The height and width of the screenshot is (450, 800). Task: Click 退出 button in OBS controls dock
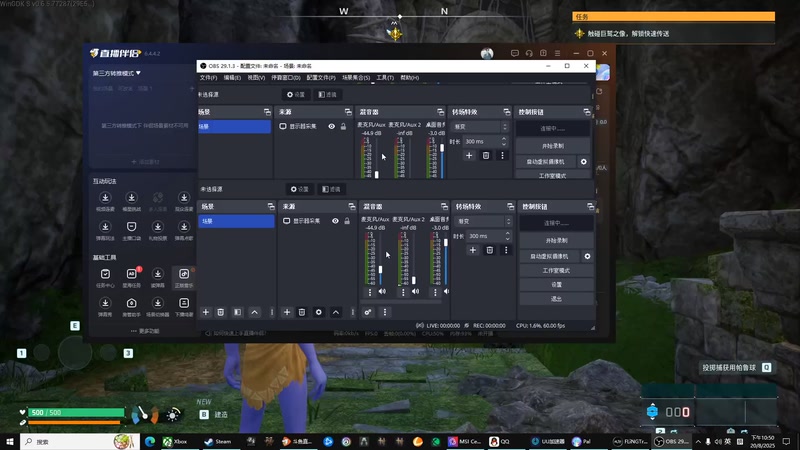coord(556,299)
